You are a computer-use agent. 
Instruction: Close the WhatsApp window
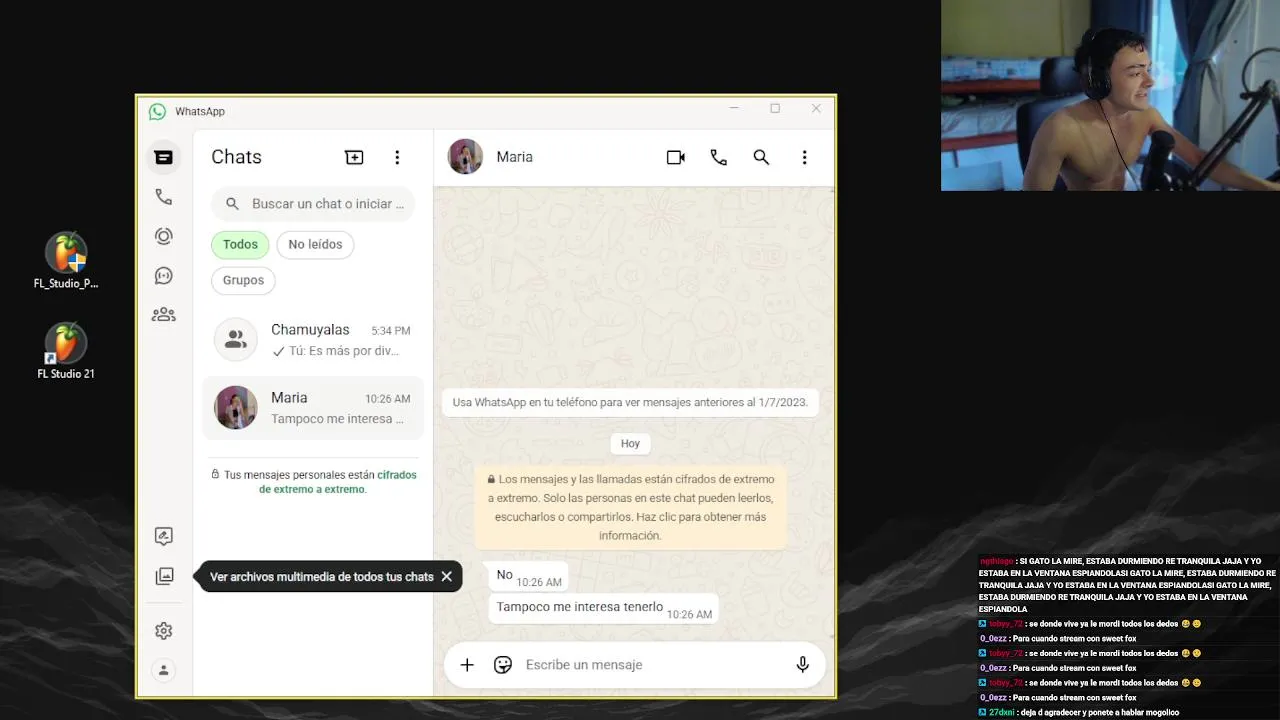point(816,108)
